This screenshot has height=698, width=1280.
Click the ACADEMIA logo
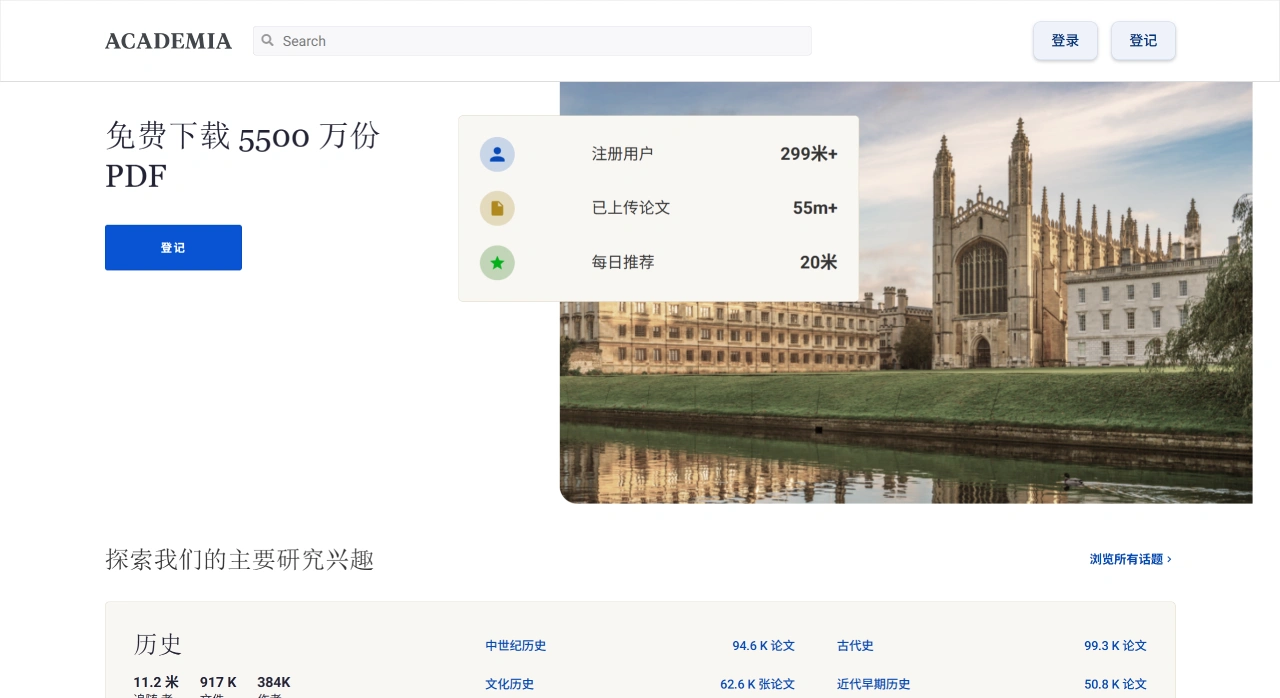[x=168, y=41]
